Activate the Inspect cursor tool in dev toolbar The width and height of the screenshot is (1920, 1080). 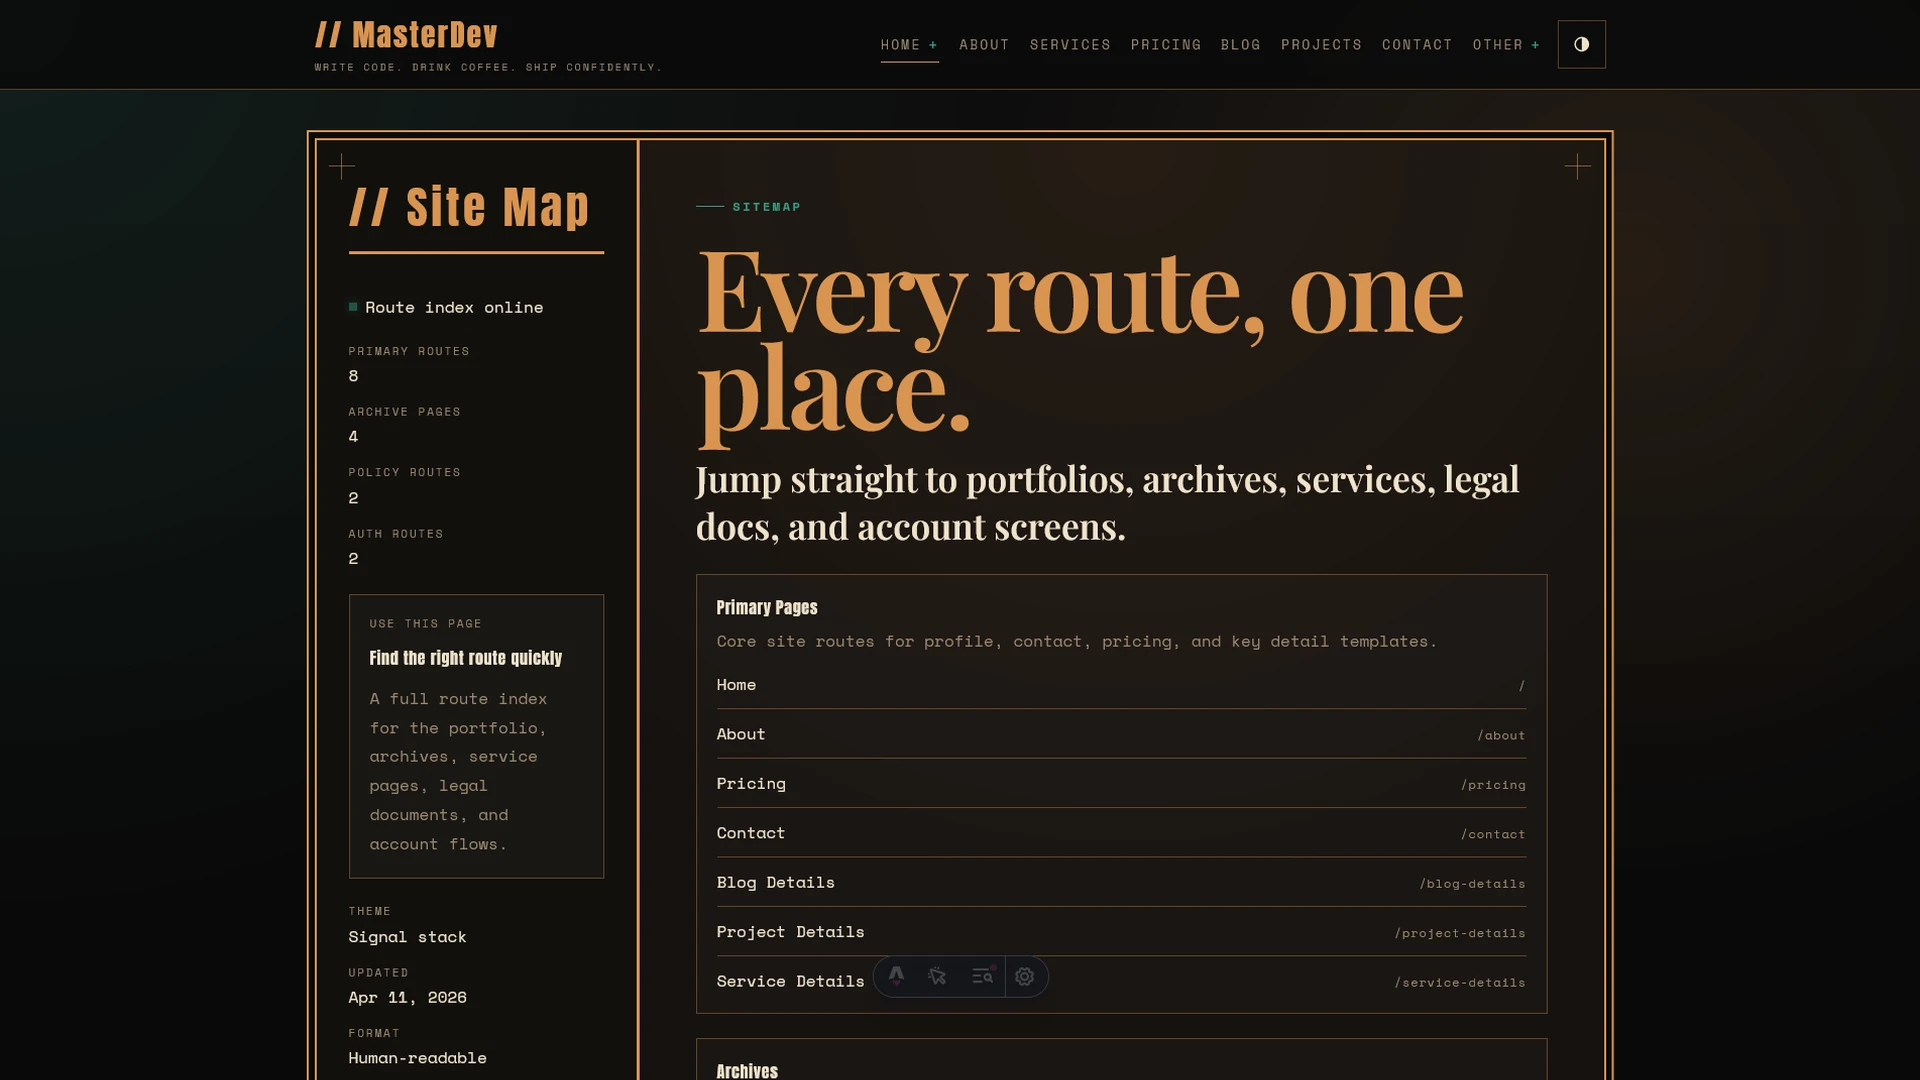tap(937, 976)
